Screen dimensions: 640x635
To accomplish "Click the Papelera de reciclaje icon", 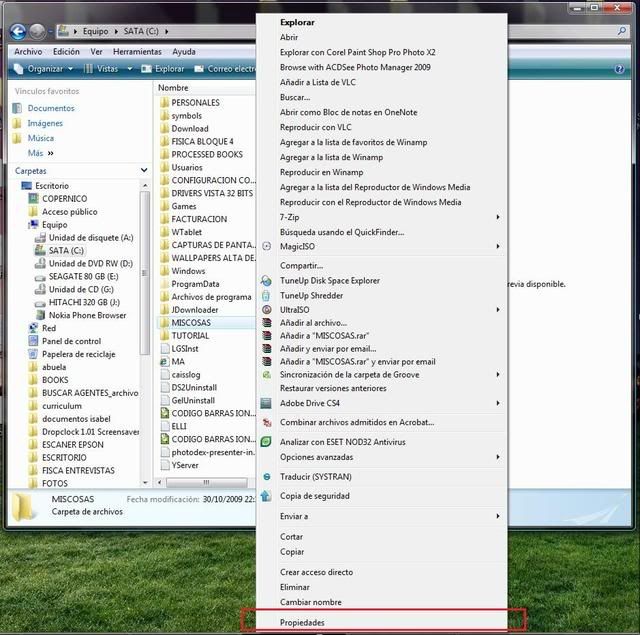I will point(33,354).
